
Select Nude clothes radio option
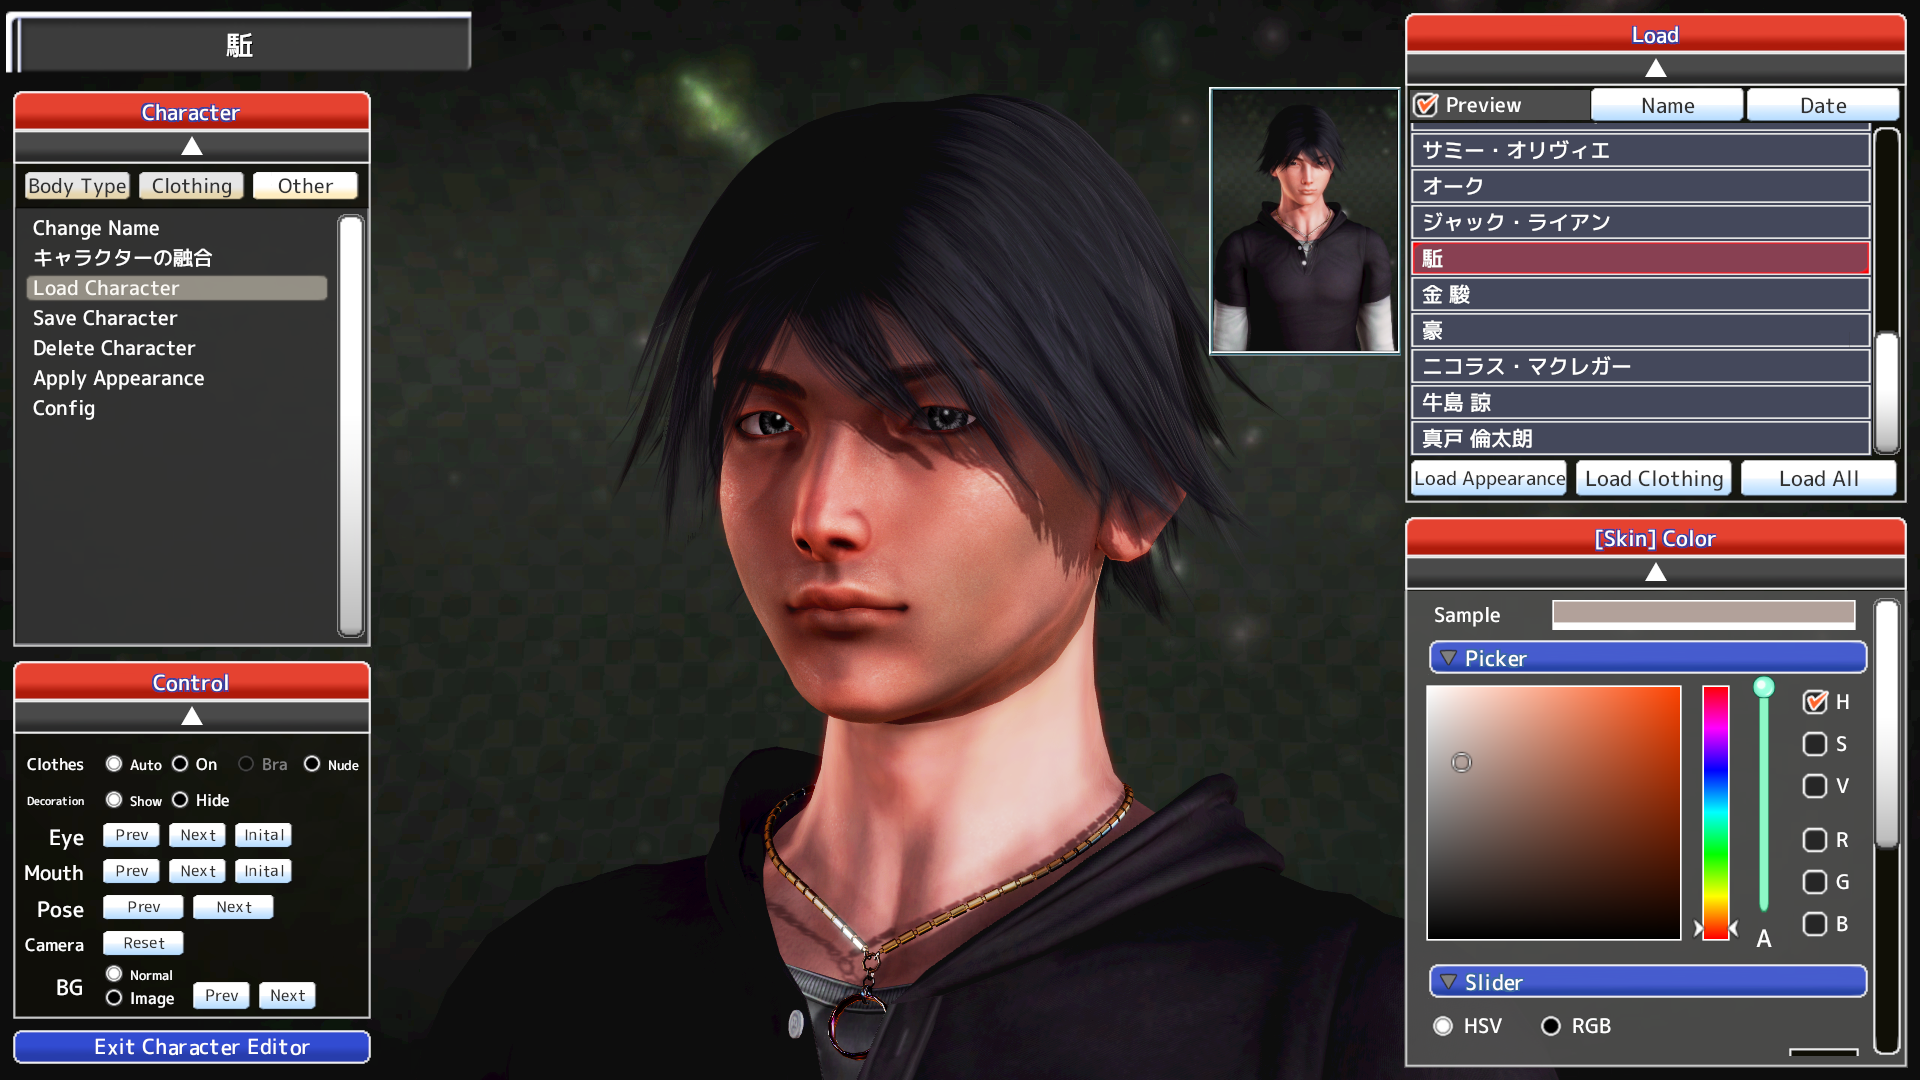[312, 764]
